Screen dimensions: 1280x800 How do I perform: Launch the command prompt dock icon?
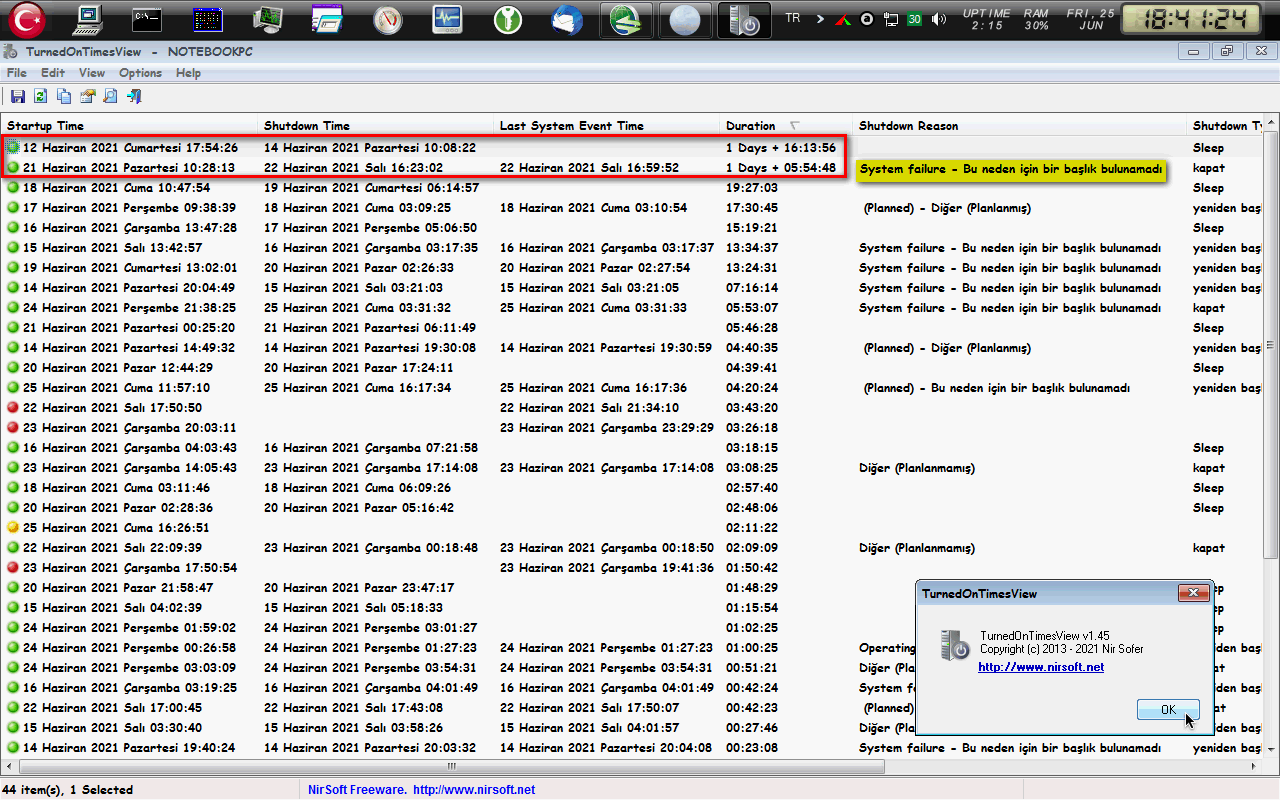pos(149,19)
